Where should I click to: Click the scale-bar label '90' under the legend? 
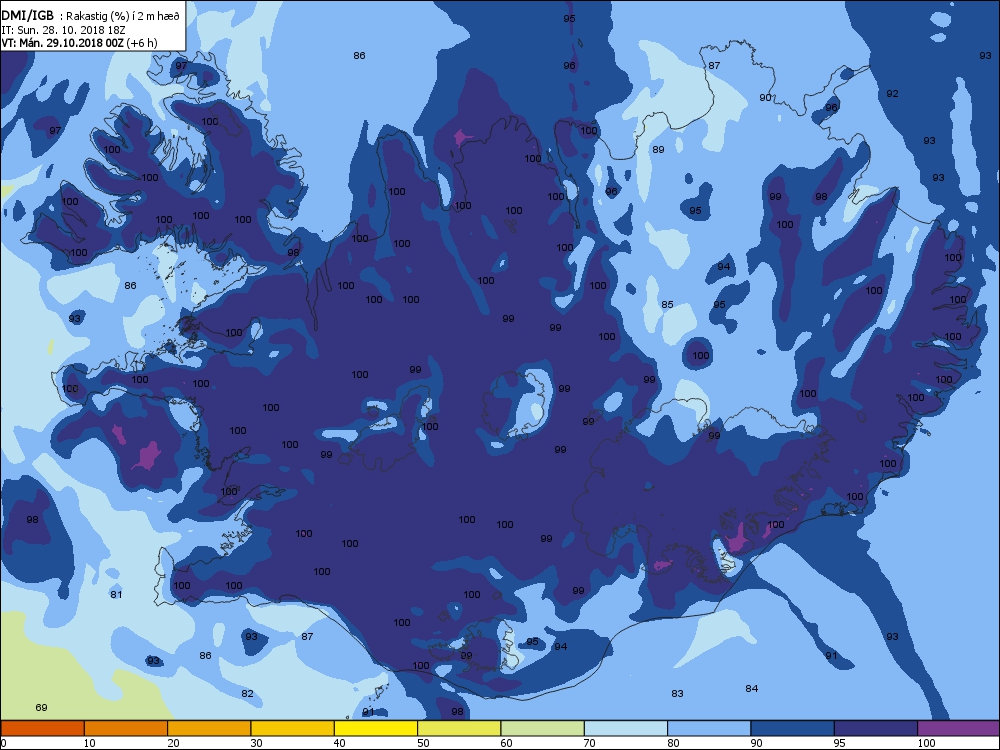click(x=756, y=743)
